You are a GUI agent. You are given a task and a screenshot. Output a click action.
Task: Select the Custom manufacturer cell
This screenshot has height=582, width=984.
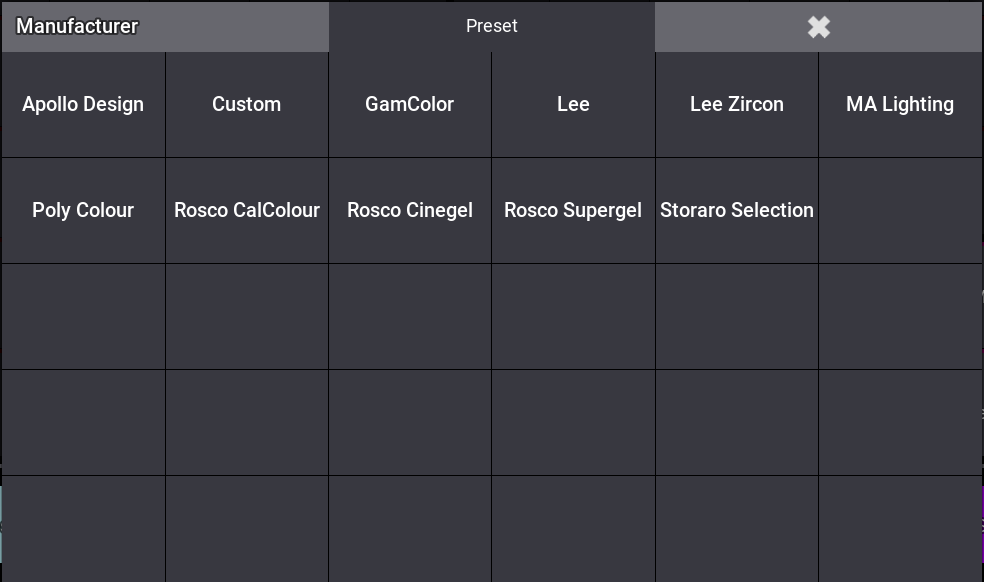click(x=246, y=105)
